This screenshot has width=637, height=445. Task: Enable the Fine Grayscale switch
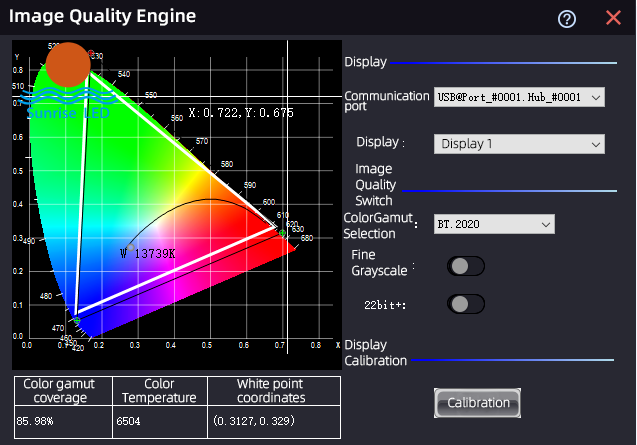(466, 266)
